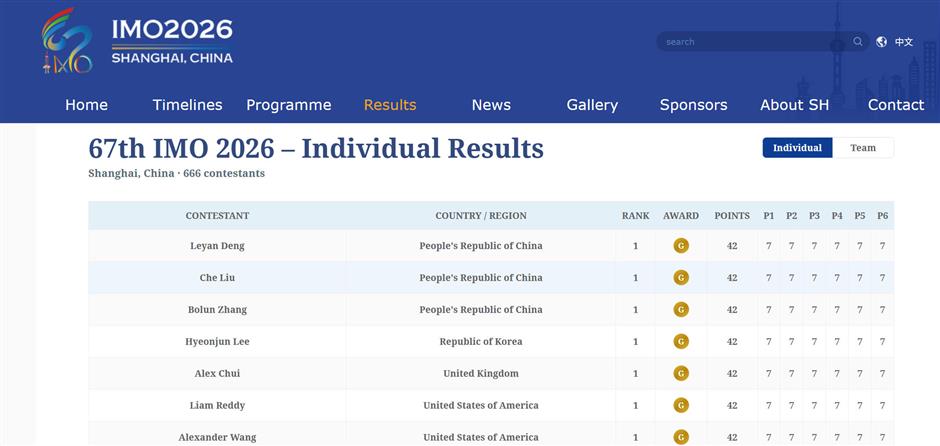This screenshot has width=940, height=446.
Task: Open the Timelines menu item
Action: point(188,105)
